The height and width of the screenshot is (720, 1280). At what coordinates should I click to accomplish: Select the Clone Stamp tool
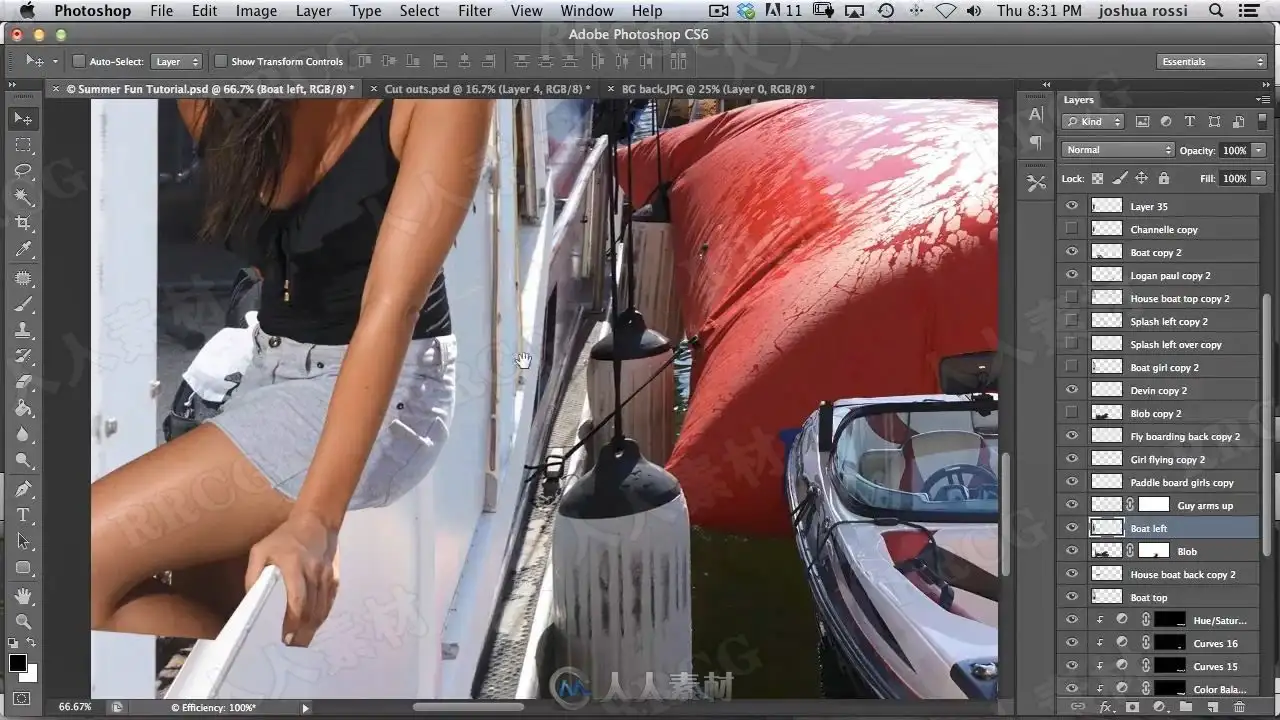23,329
